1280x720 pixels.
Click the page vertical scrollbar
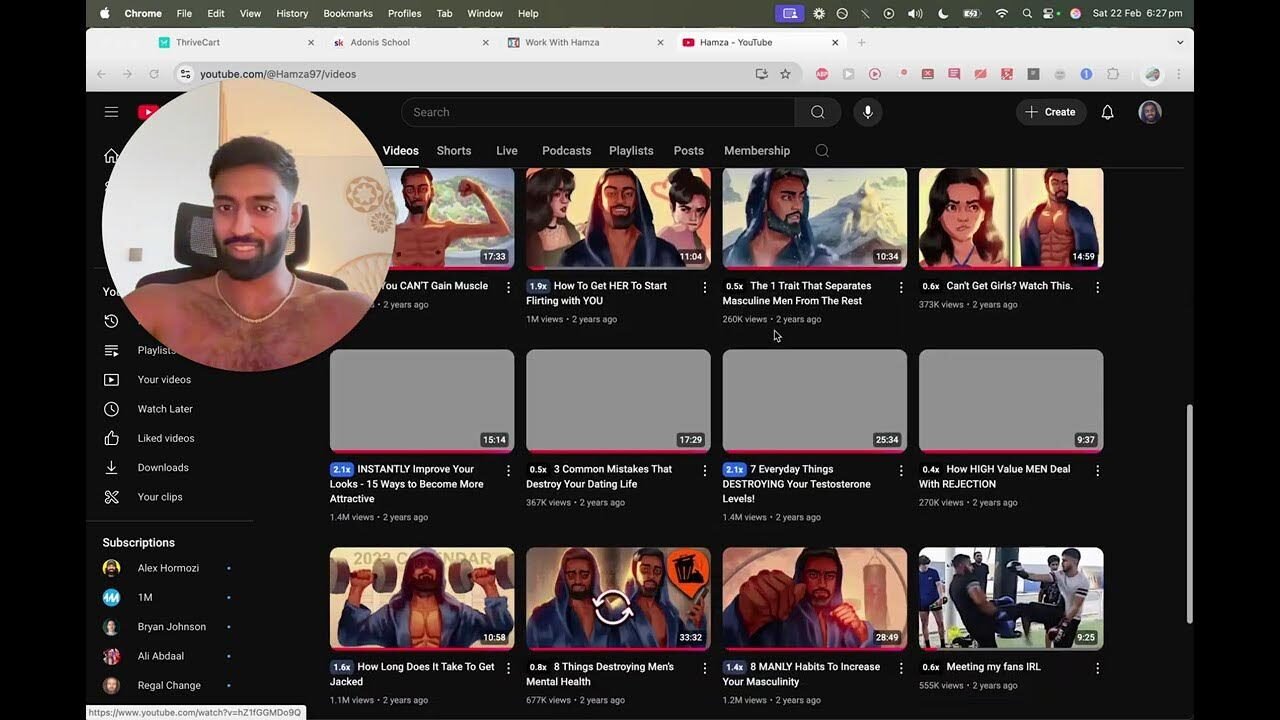pyautogui.click(x=1189, y=513)
